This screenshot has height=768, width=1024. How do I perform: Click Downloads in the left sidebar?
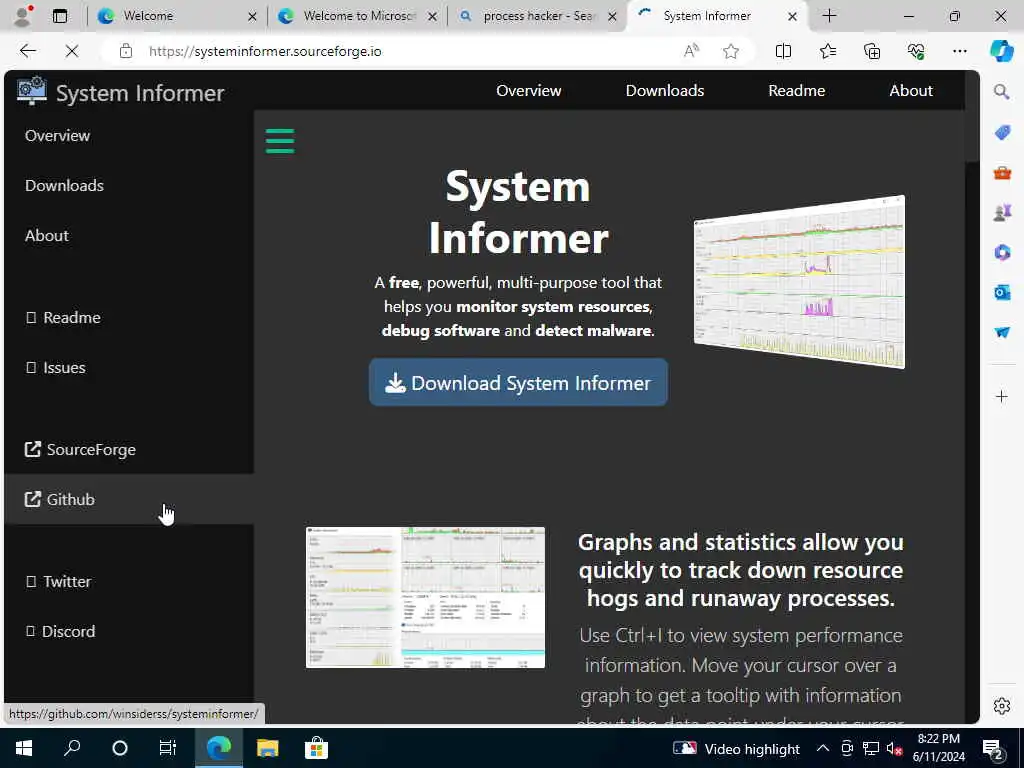tap(64, 185)
